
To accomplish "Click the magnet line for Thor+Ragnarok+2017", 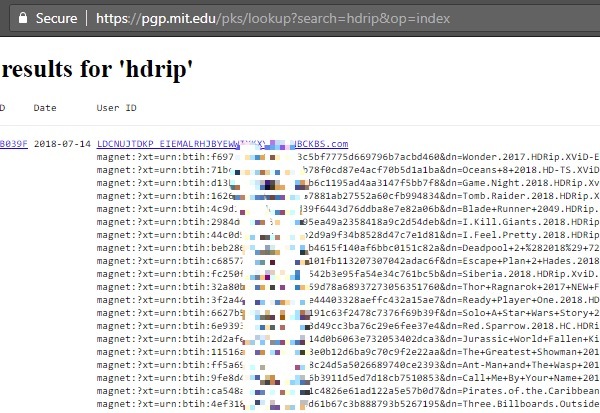I will click(x=348, y=287).
